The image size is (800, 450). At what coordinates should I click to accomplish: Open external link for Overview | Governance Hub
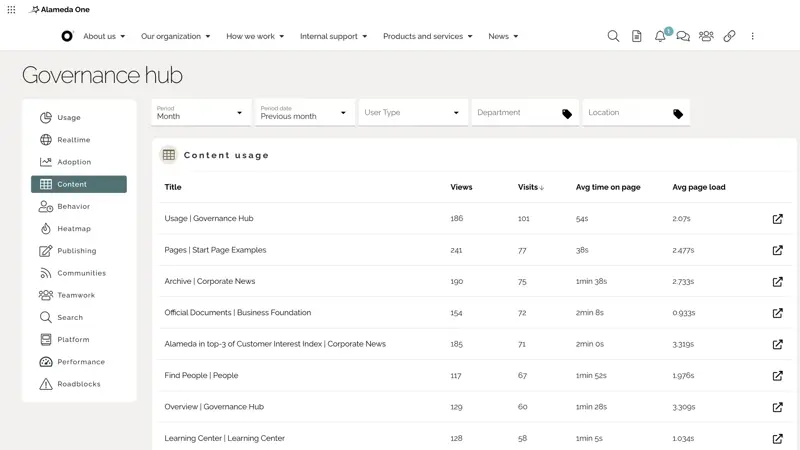[778, 407]
